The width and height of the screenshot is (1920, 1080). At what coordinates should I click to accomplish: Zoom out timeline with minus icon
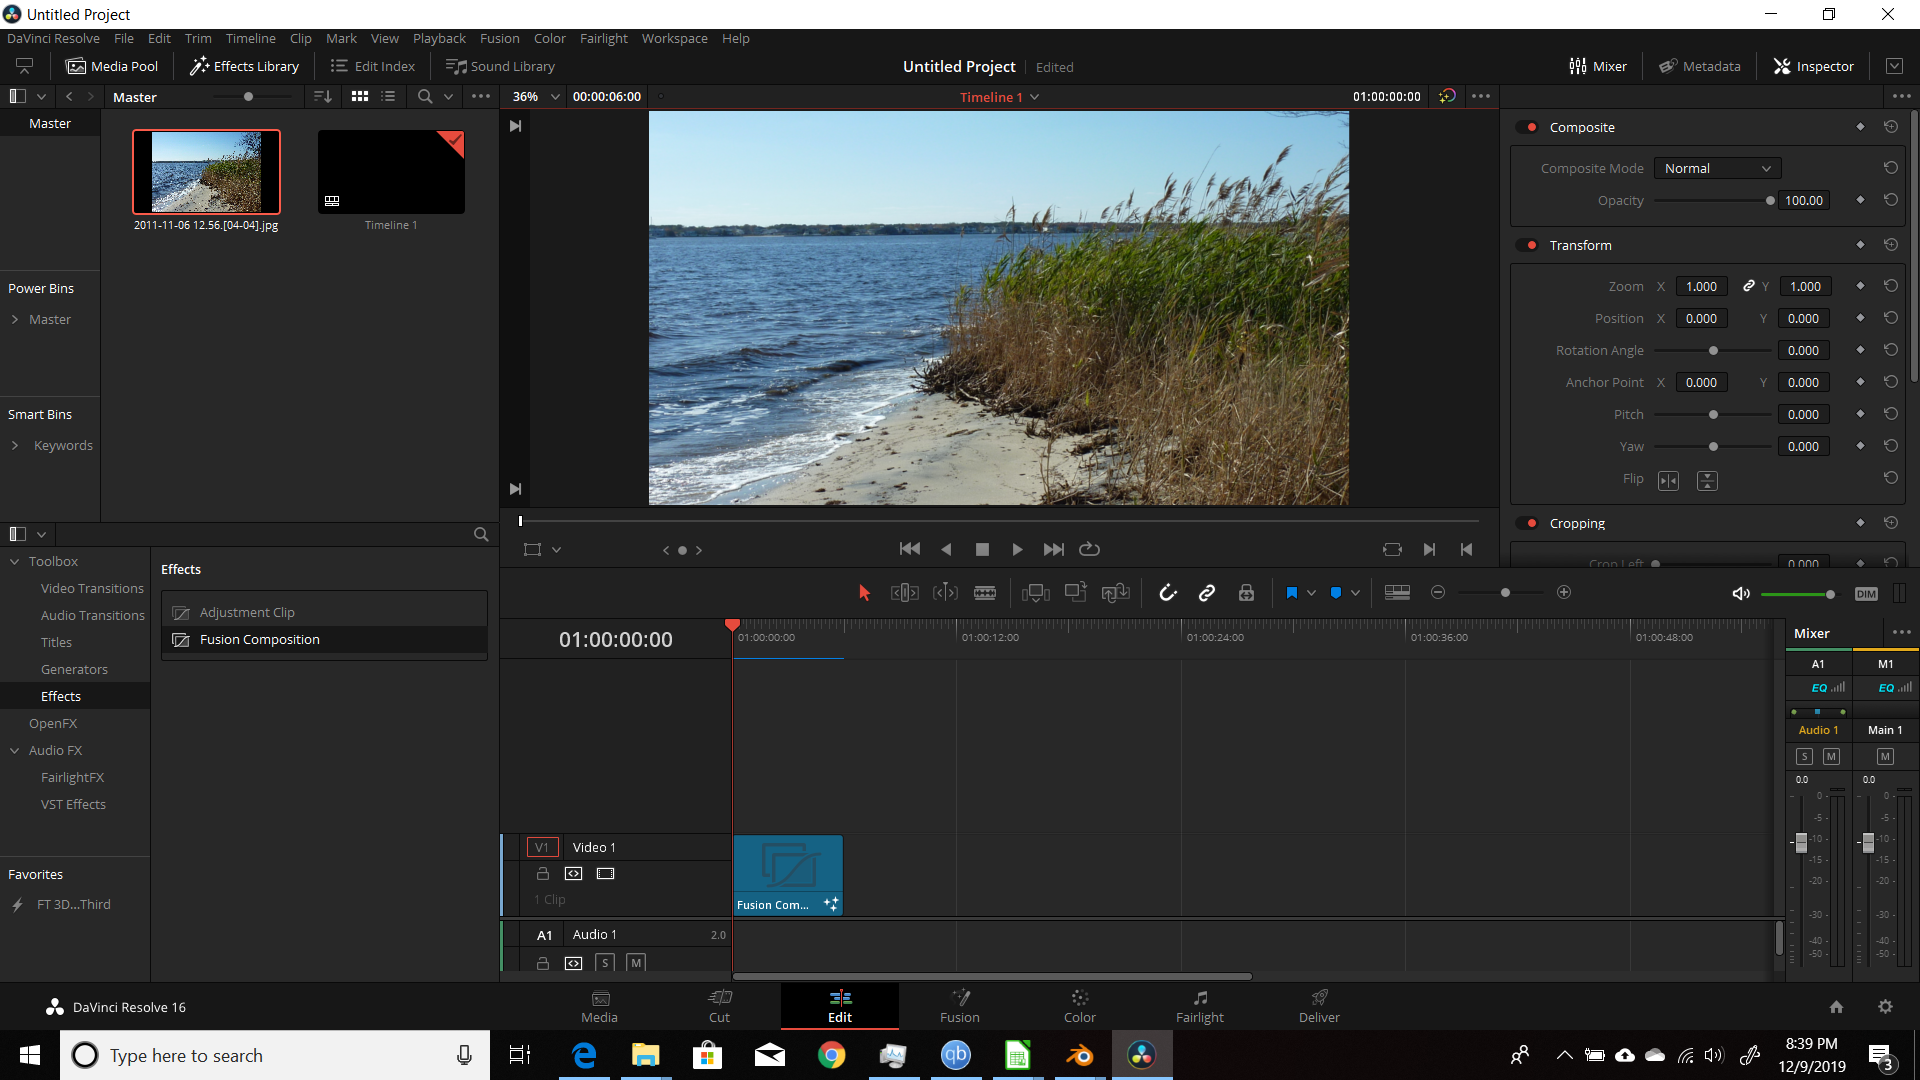(1438, 593)
